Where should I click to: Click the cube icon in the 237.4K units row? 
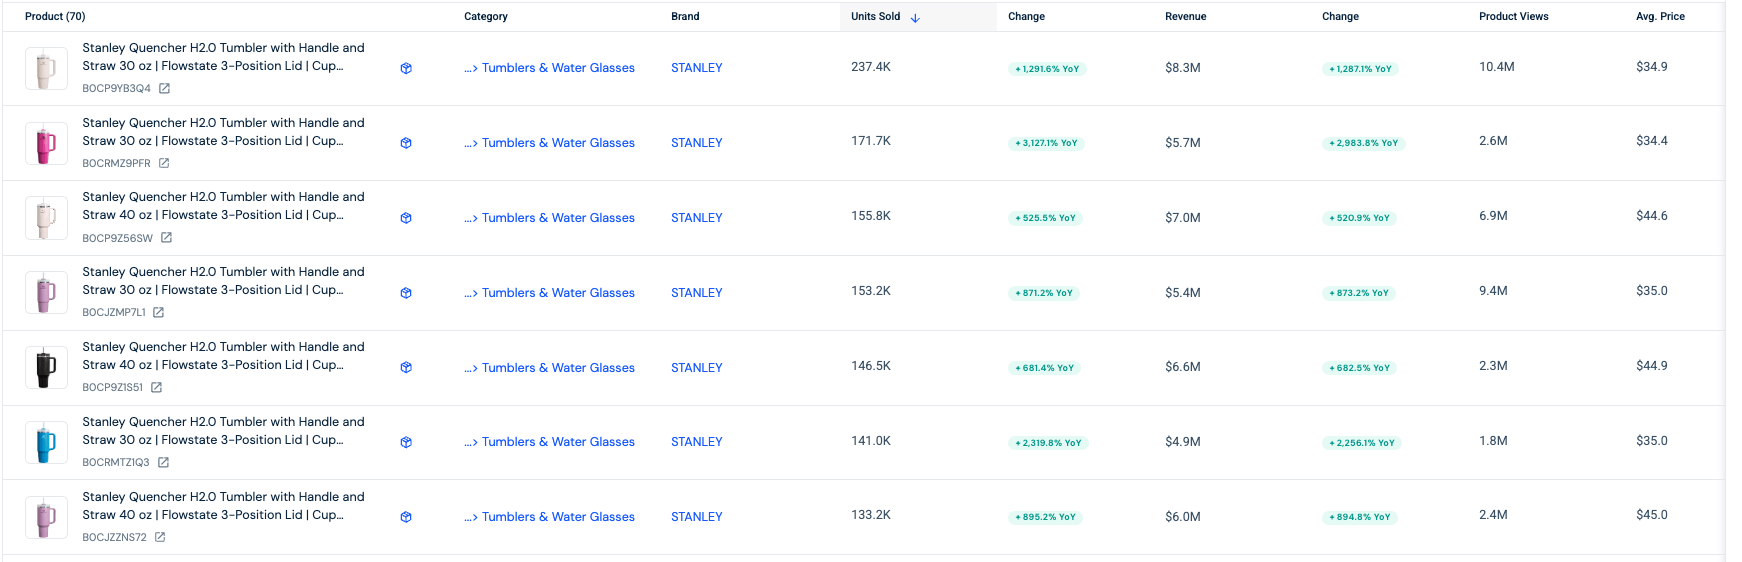406,69
